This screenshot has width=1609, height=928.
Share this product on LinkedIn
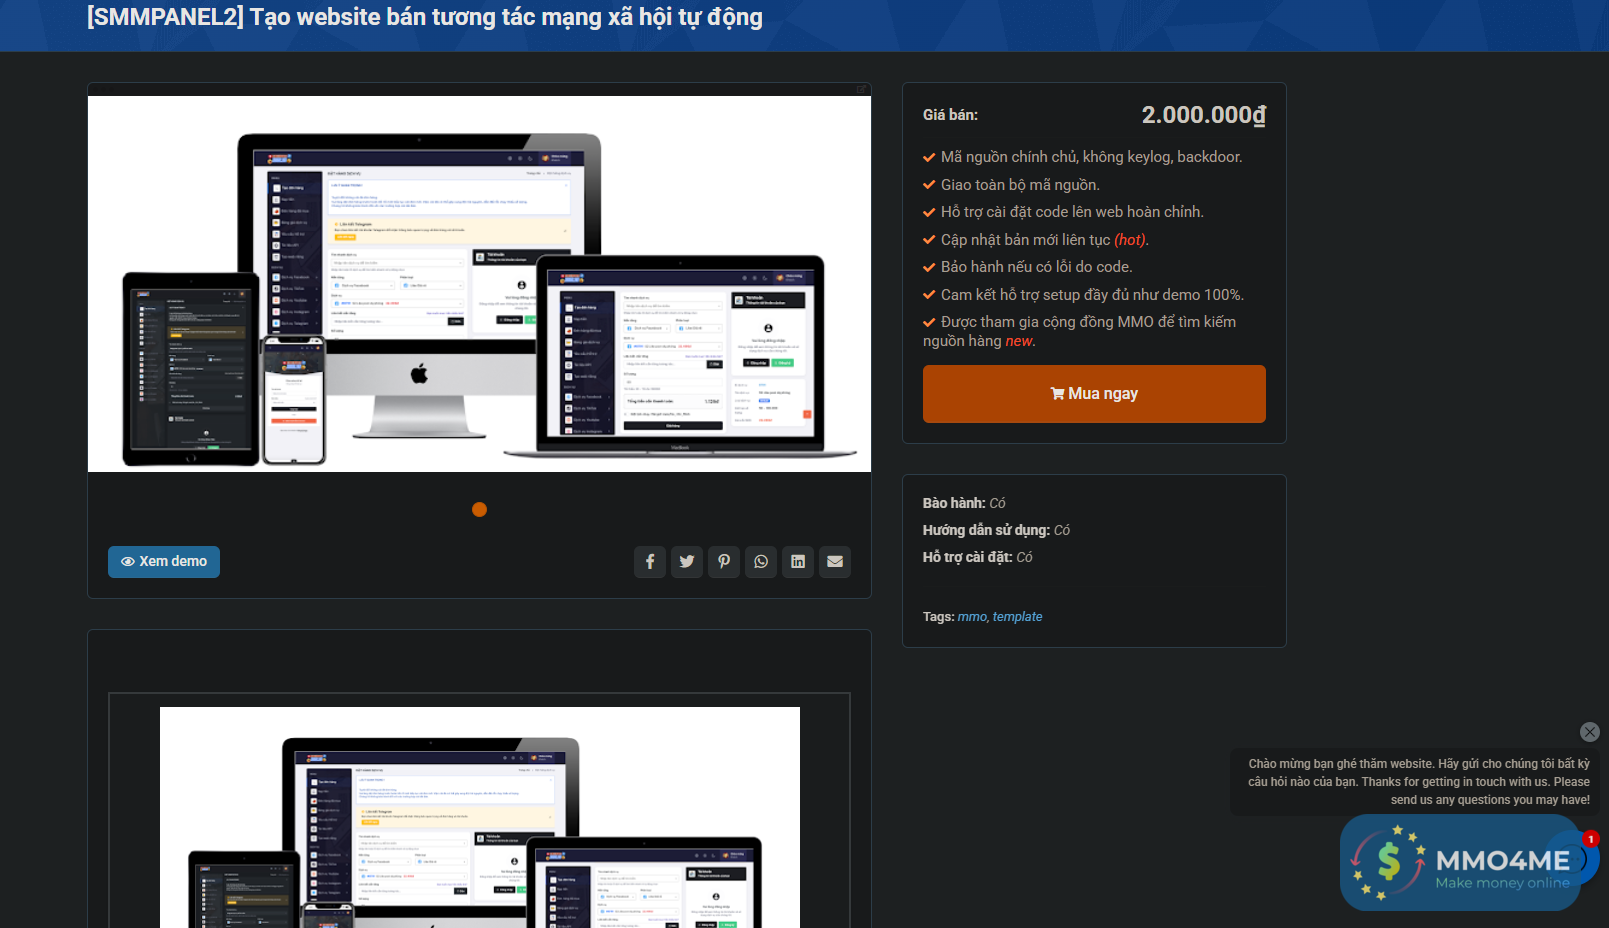pyautogui.click(x=798, y=562)
